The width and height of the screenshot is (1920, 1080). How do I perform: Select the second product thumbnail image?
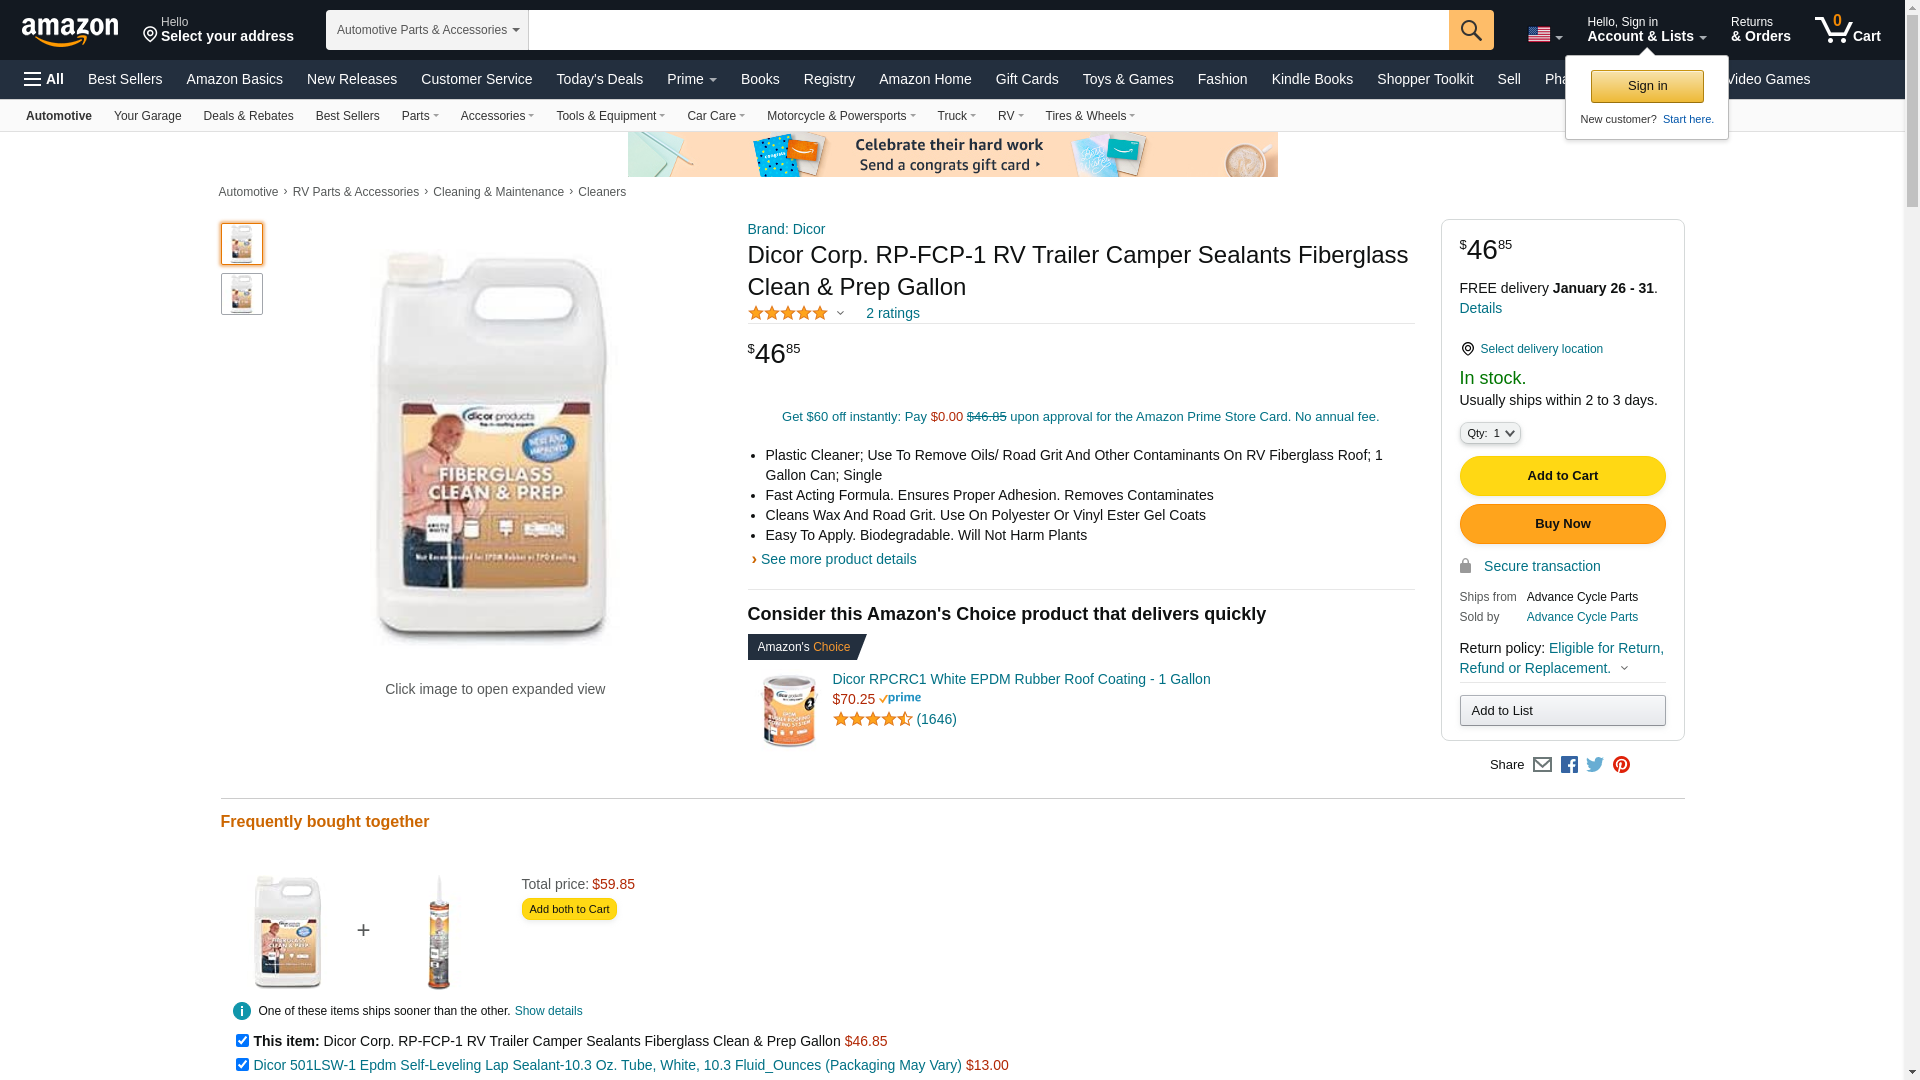242,294
